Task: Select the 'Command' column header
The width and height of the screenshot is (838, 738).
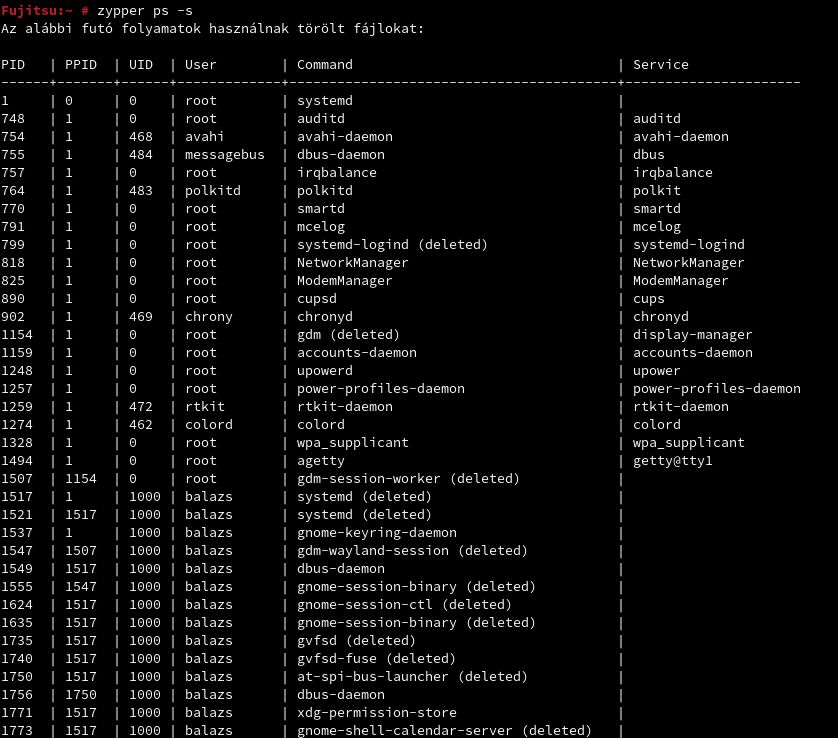Action: 324,65
